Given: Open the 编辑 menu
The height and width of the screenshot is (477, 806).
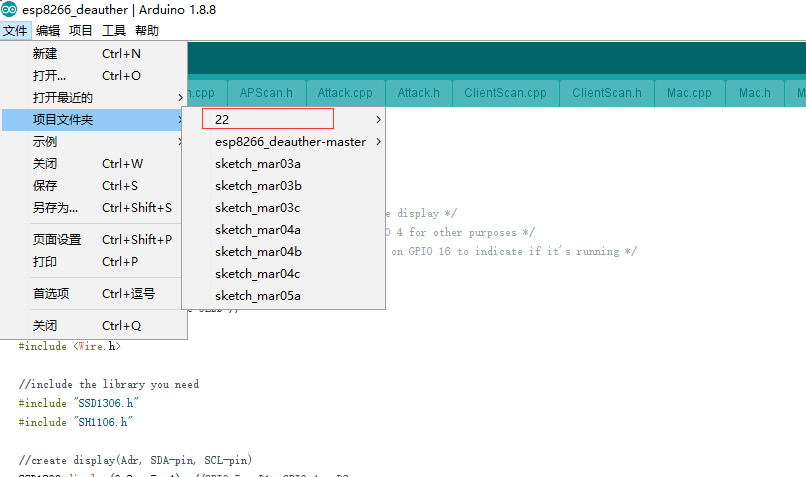Looking at the screenshot, I should coord(48,31).
